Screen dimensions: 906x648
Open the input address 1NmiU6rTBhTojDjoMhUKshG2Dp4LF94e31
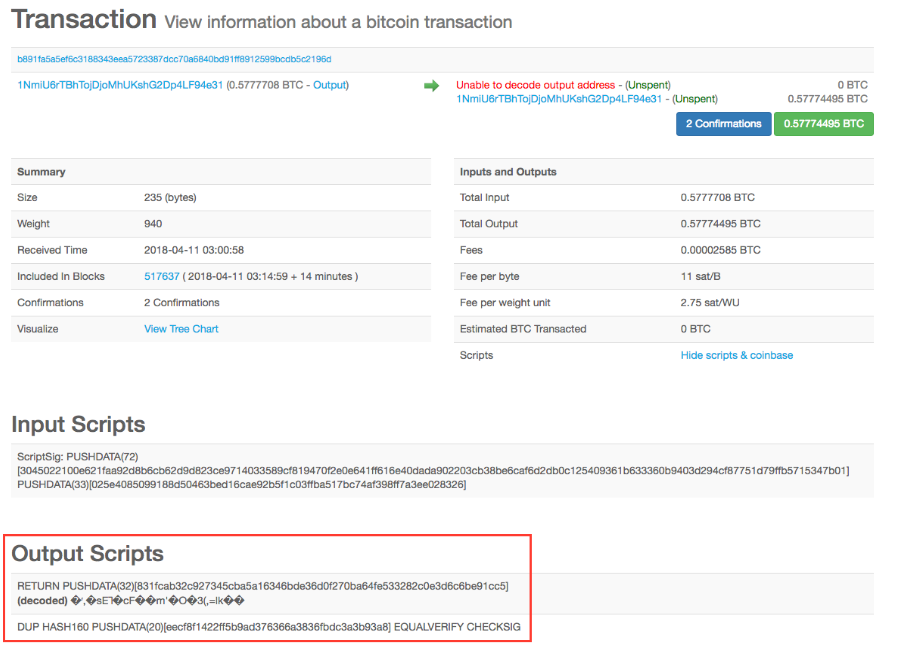click(x=120, y=85)
